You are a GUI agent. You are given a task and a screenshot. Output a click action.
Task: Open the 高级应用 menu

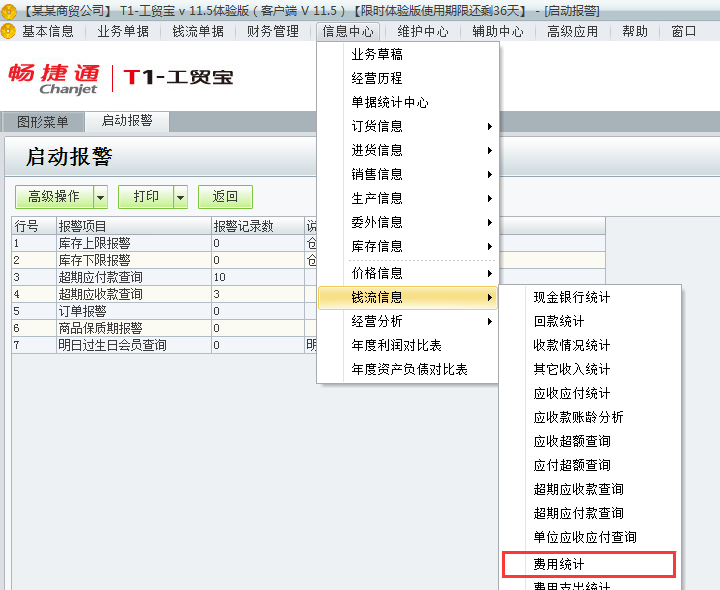point(573,31)
